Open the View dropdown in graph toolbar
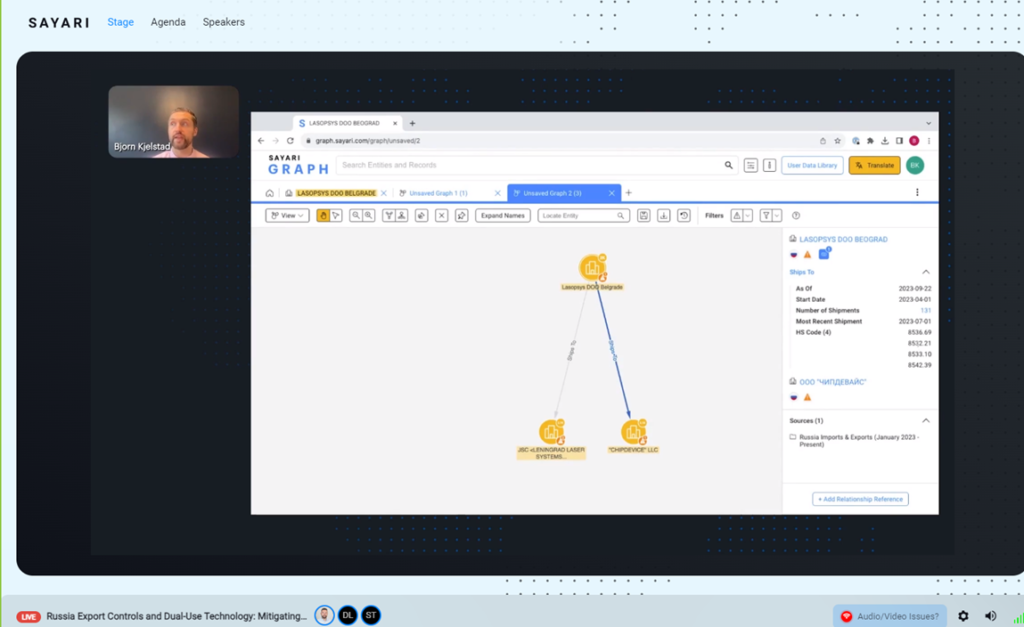Image resolution: width=1024 pixels, height=627 pixels. [287, 216]
